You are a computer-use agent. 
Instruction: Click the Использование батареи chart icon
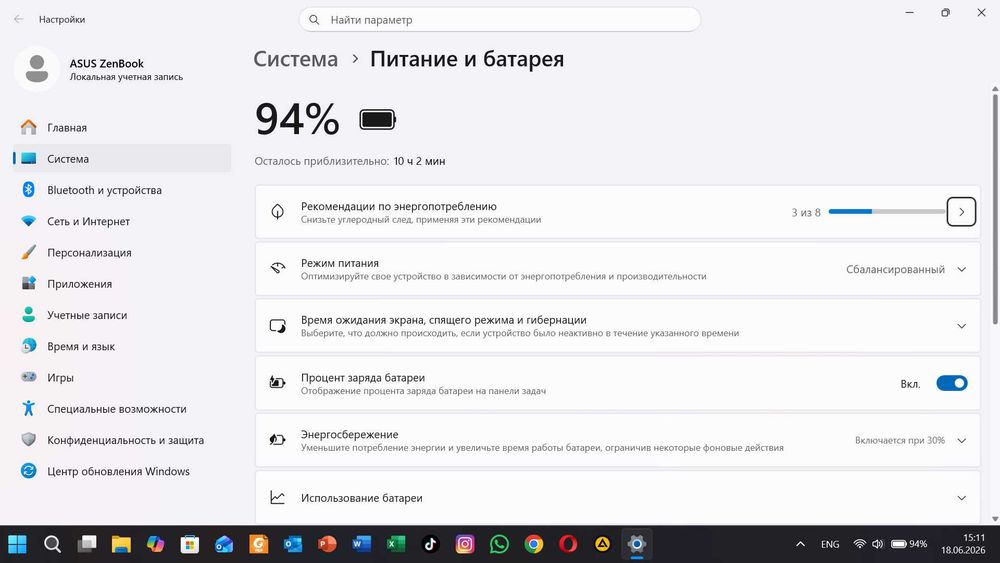(277, 497)
